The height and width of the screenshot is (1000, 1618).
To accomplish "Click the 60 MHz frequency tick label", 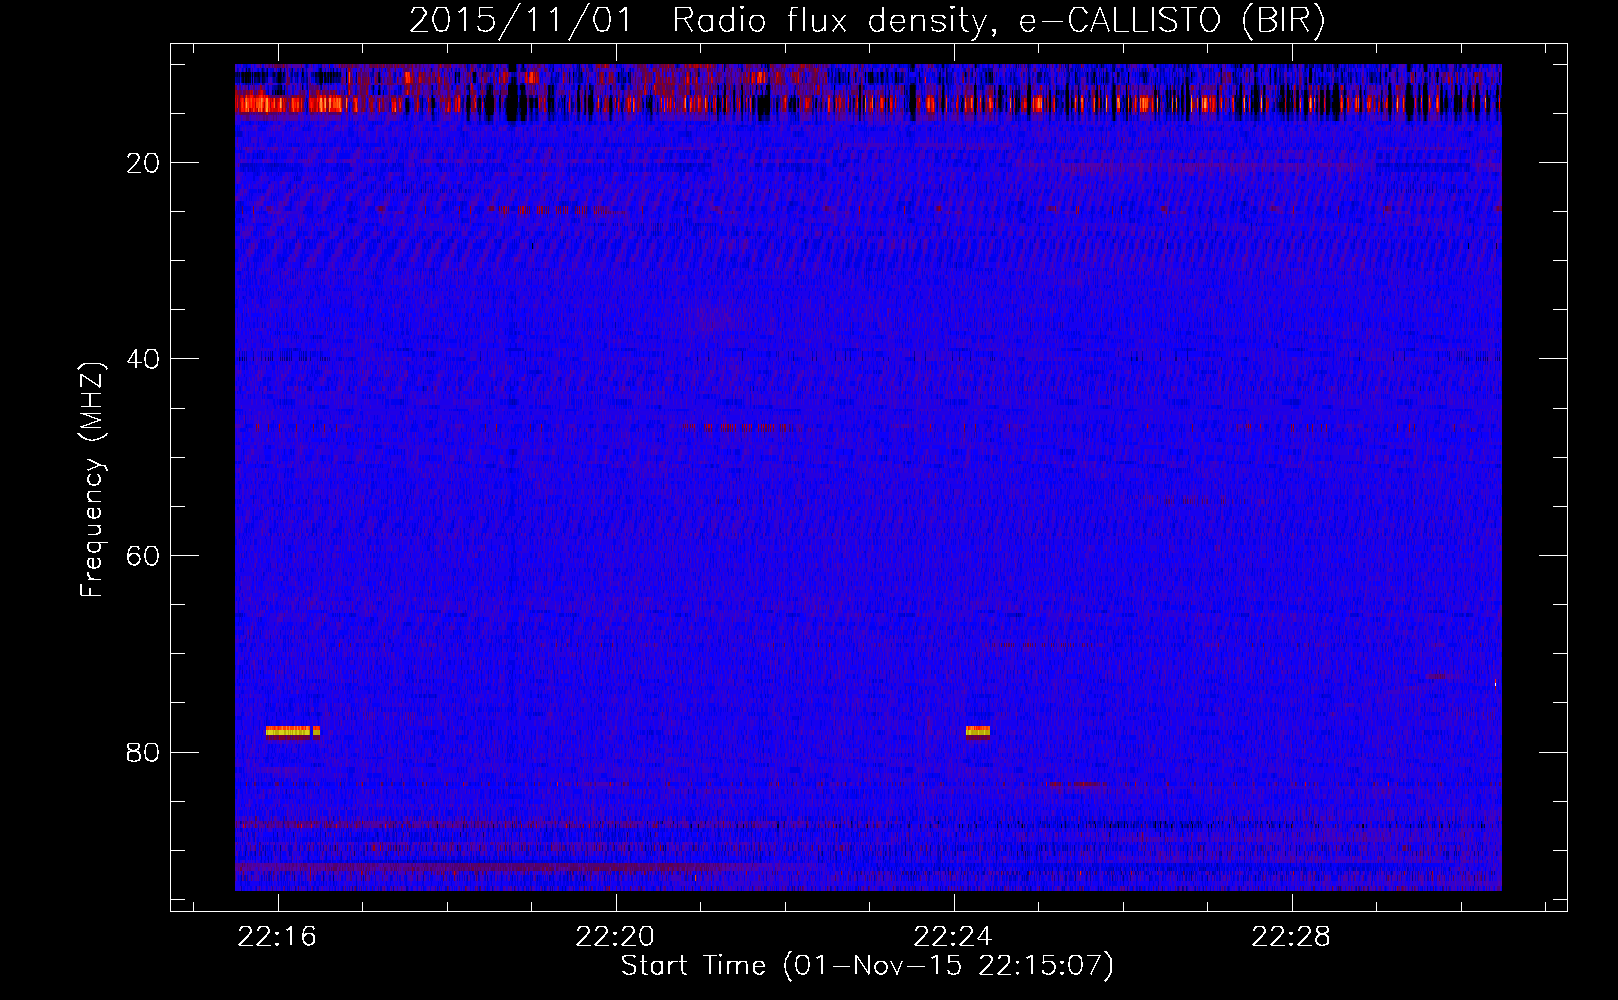I will (144, 556).
